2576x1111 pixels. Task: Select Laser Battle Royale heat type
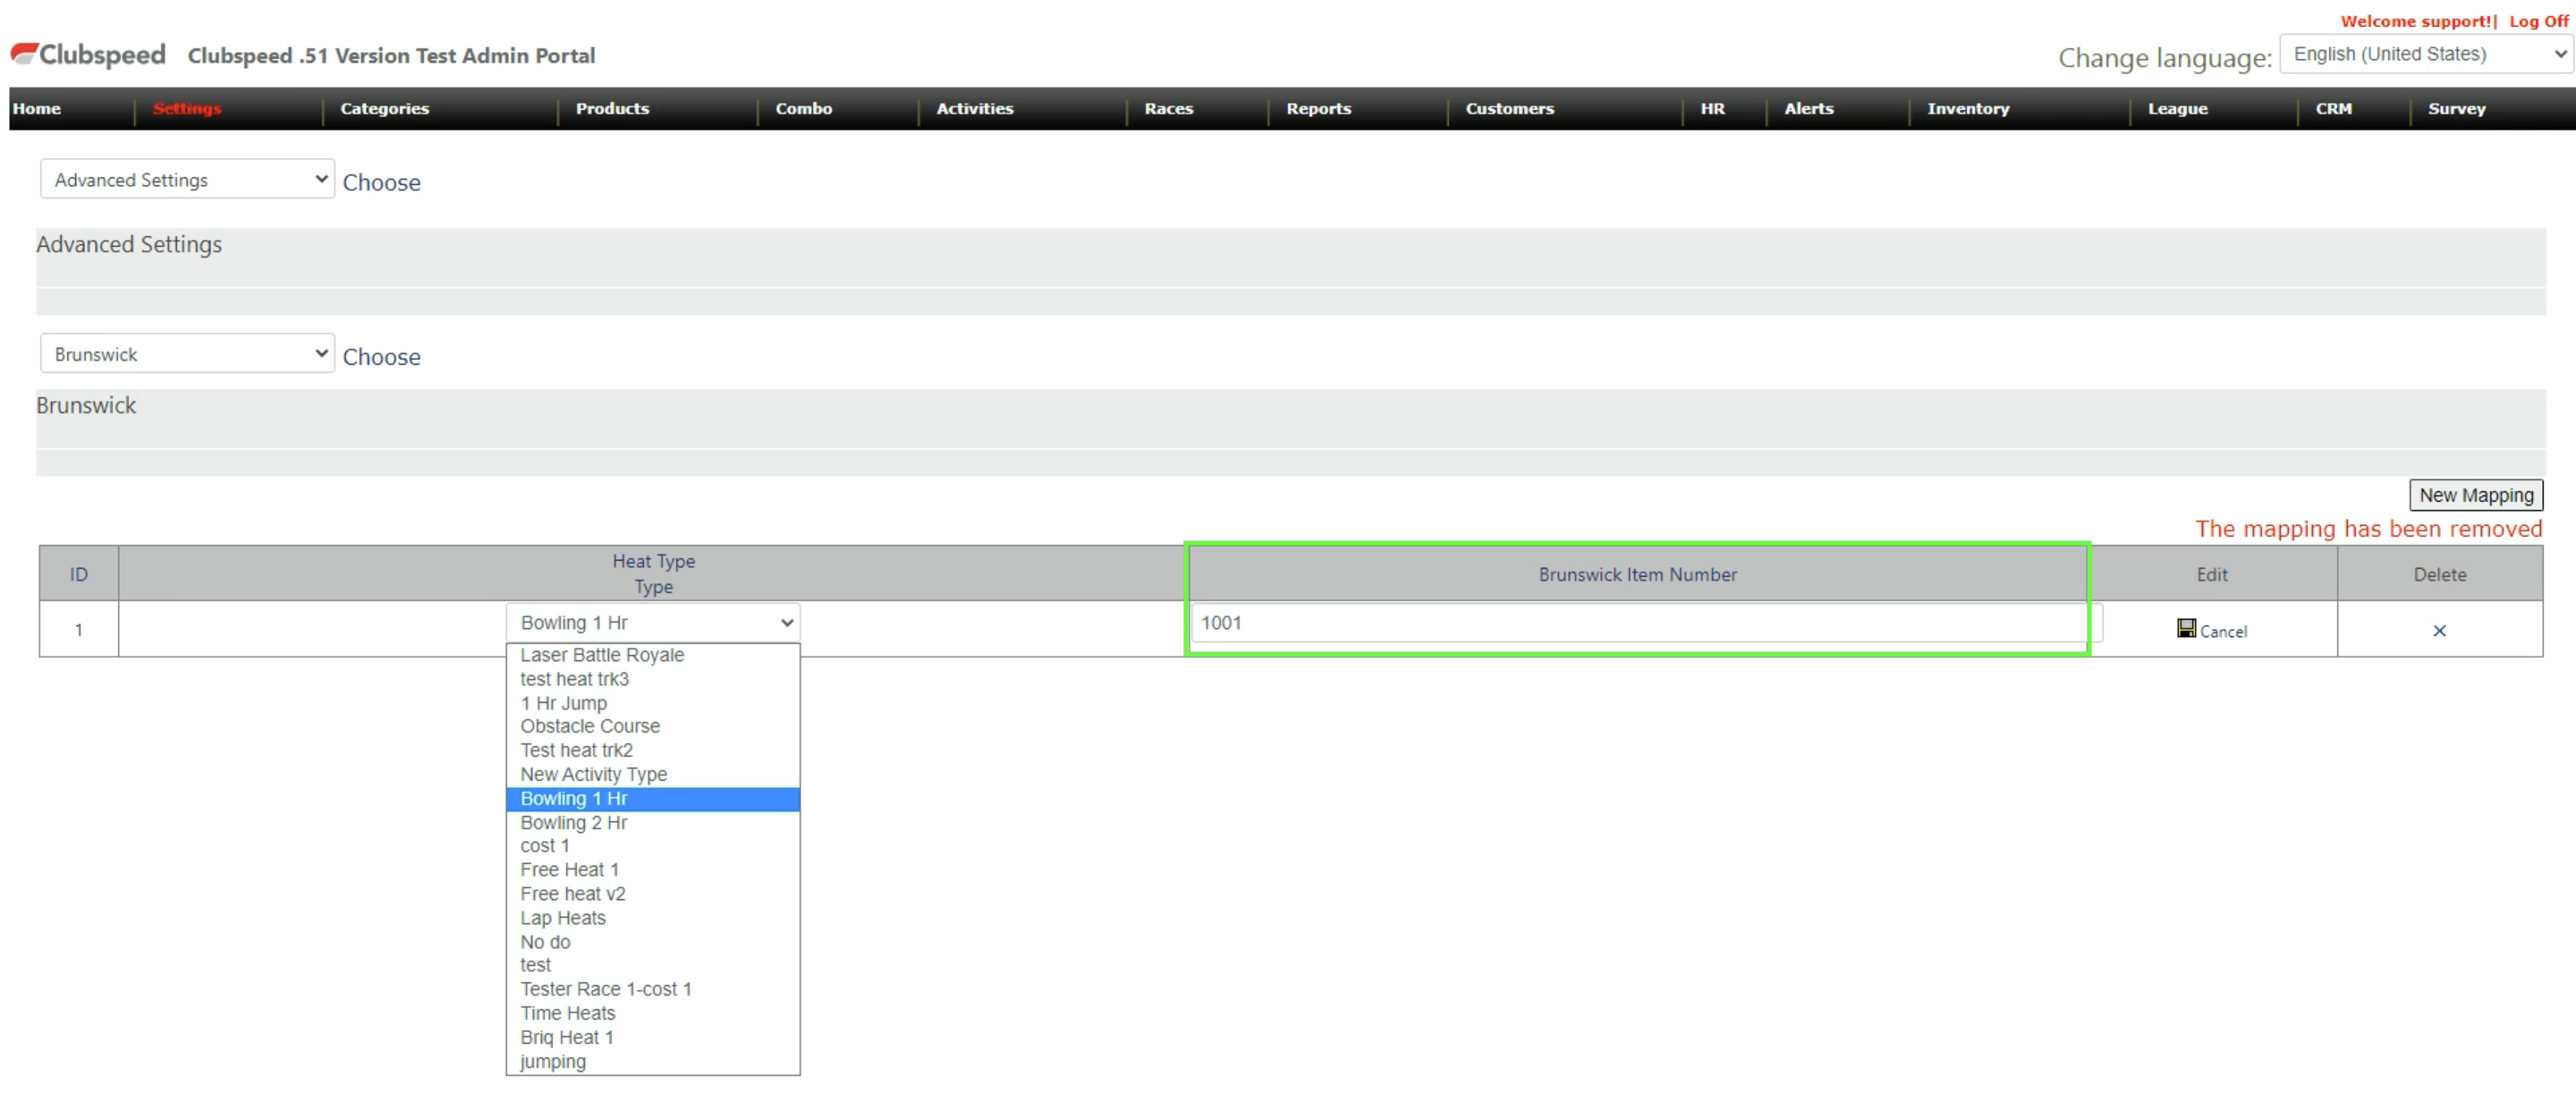[653, 655]
